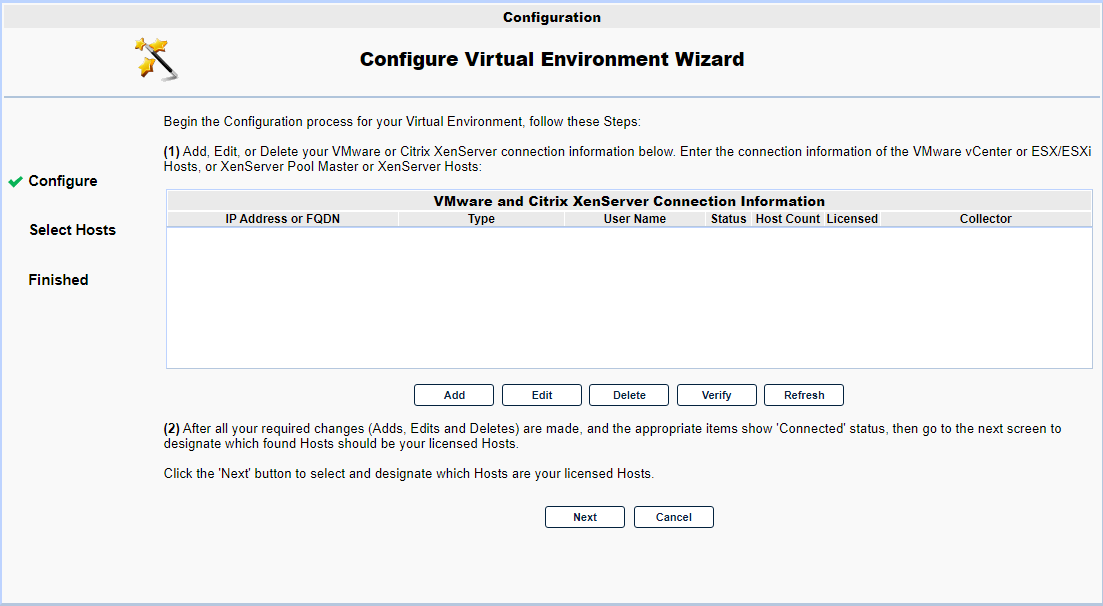The height and width of the screenshot is (606, 1103).
Task: Refresh the connection list
Action: click(x=803, y=395)
